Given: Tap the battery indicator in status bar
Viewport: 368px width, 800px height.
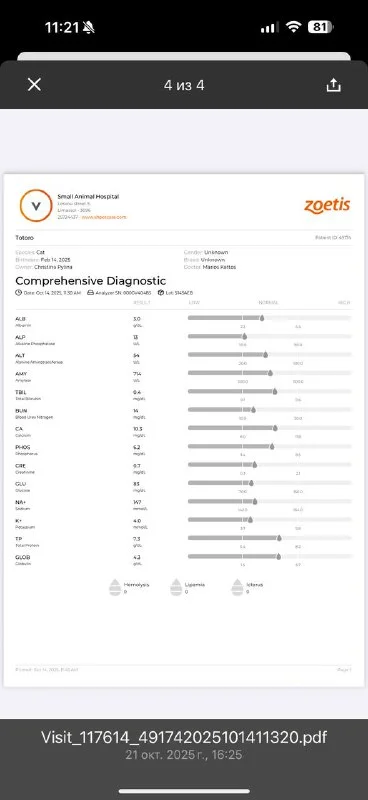Looking at the screenshot, I should [x=321, y=27].
